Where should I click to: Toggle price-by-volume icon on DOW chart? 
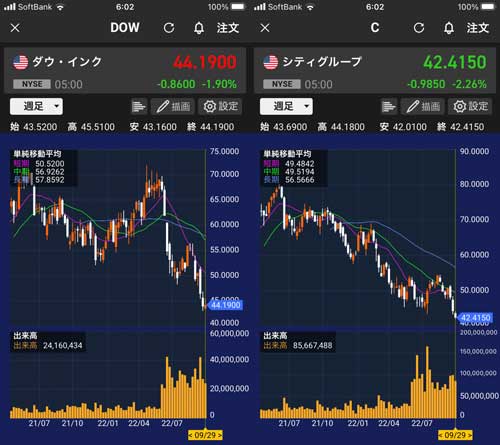click(139, 107)
